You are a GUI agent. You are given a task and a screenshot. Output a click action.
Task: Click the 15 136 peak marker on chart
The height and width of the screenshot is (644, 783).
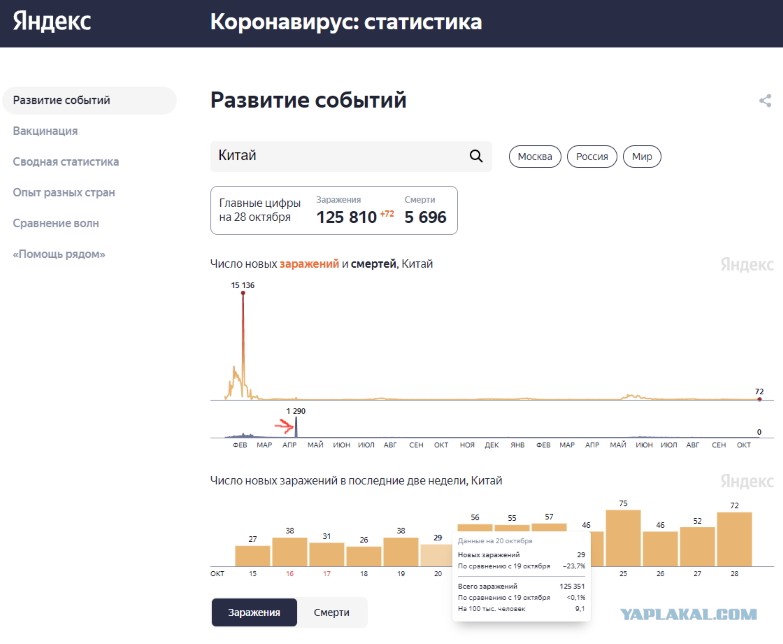point(243,293)
